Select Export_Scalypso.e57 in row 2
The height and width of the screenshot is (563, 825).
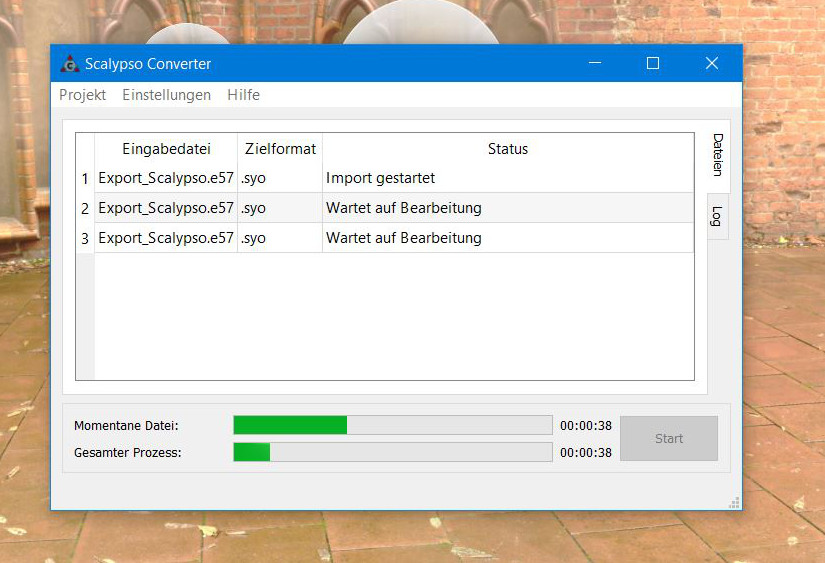tap(166, 208)
